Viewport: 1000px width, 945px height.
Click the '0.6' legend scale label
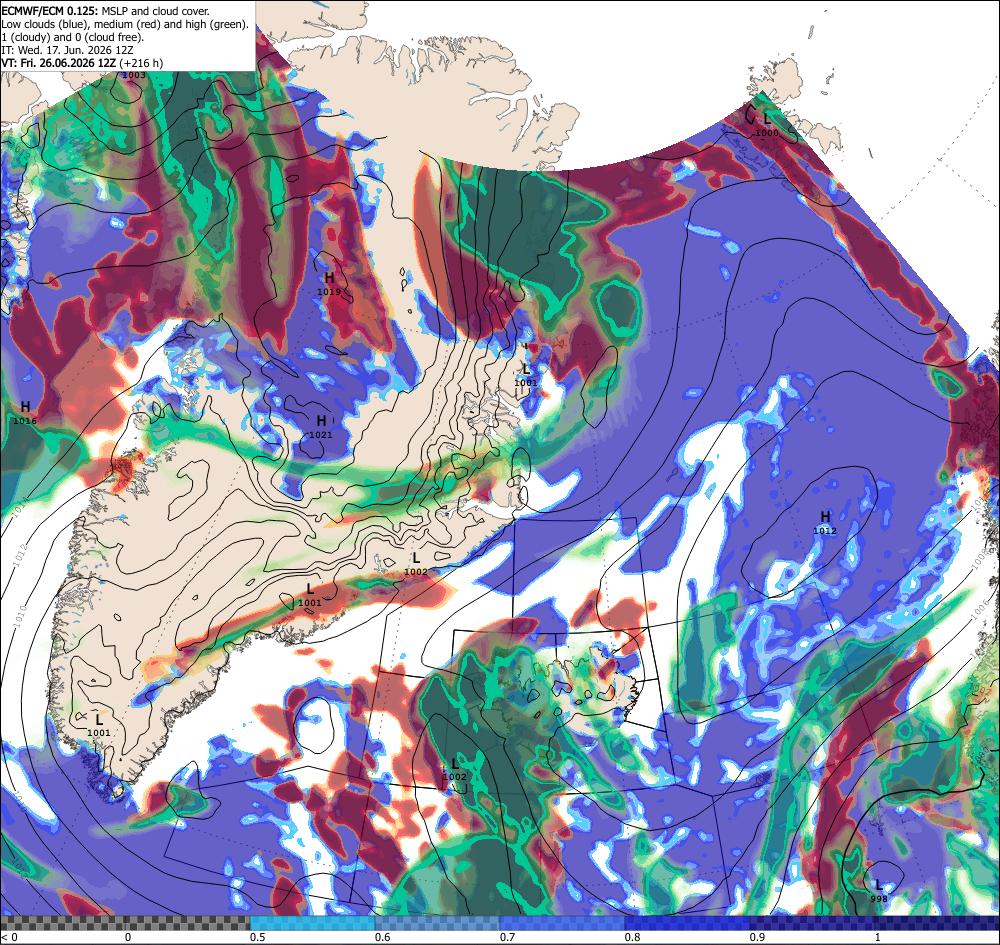click(383, 937)
